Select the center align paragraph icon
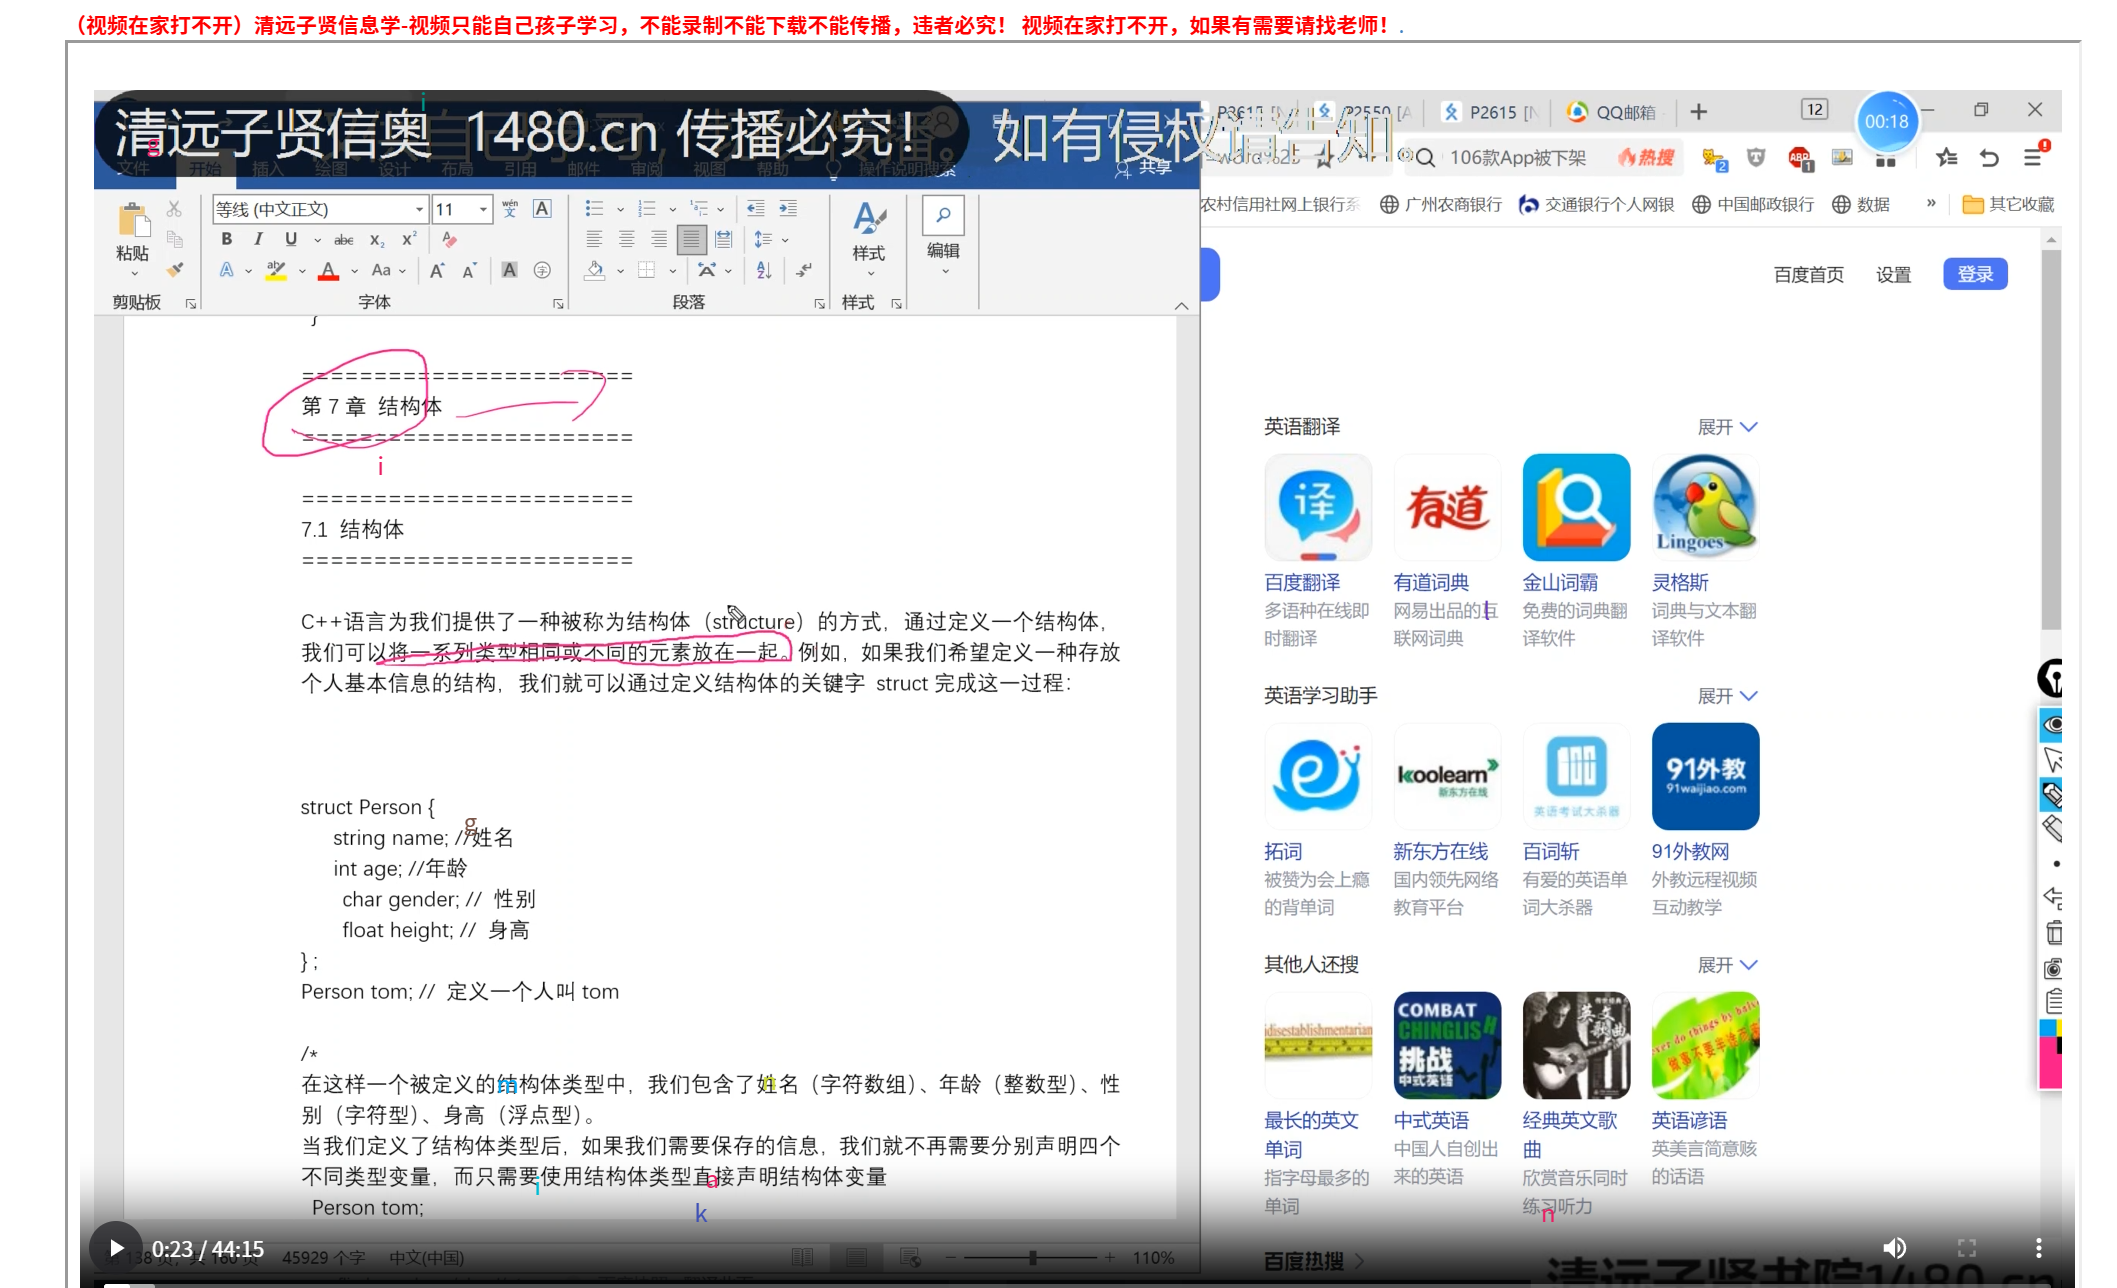The width and height of the screenshot is (2117, 1288). tap(626, 239)
